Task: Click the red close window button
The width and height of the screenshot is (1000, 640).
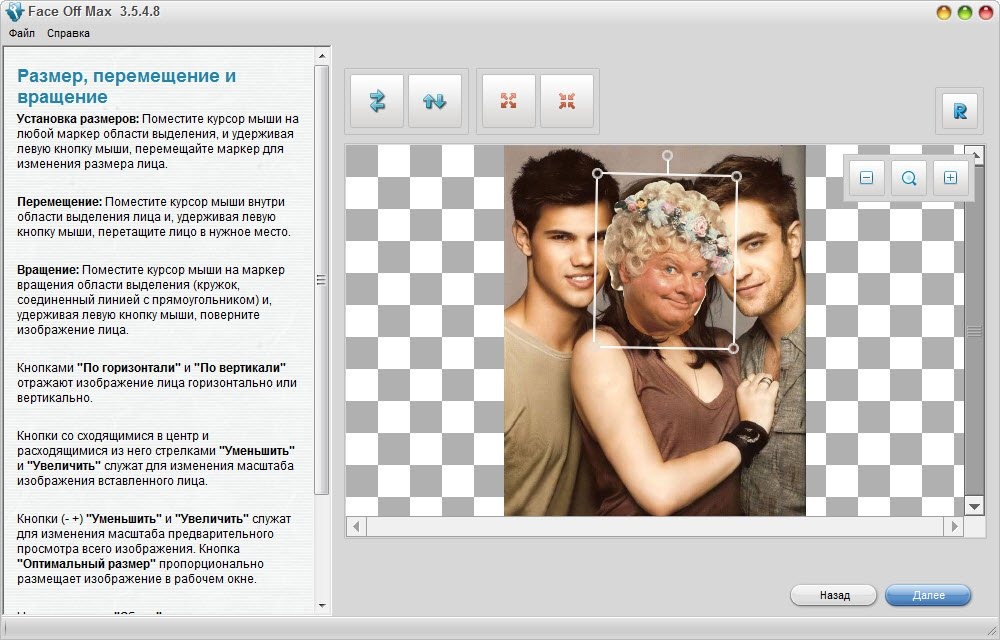Action: tap(986, 12)
